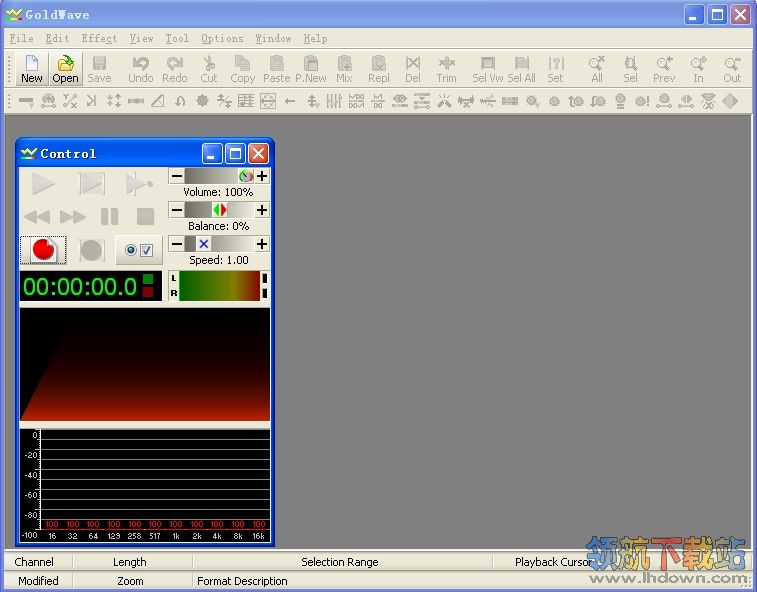757x592 pixels.
Task: Click the Balance slider red-green handle
Action: tap(220, 210)
